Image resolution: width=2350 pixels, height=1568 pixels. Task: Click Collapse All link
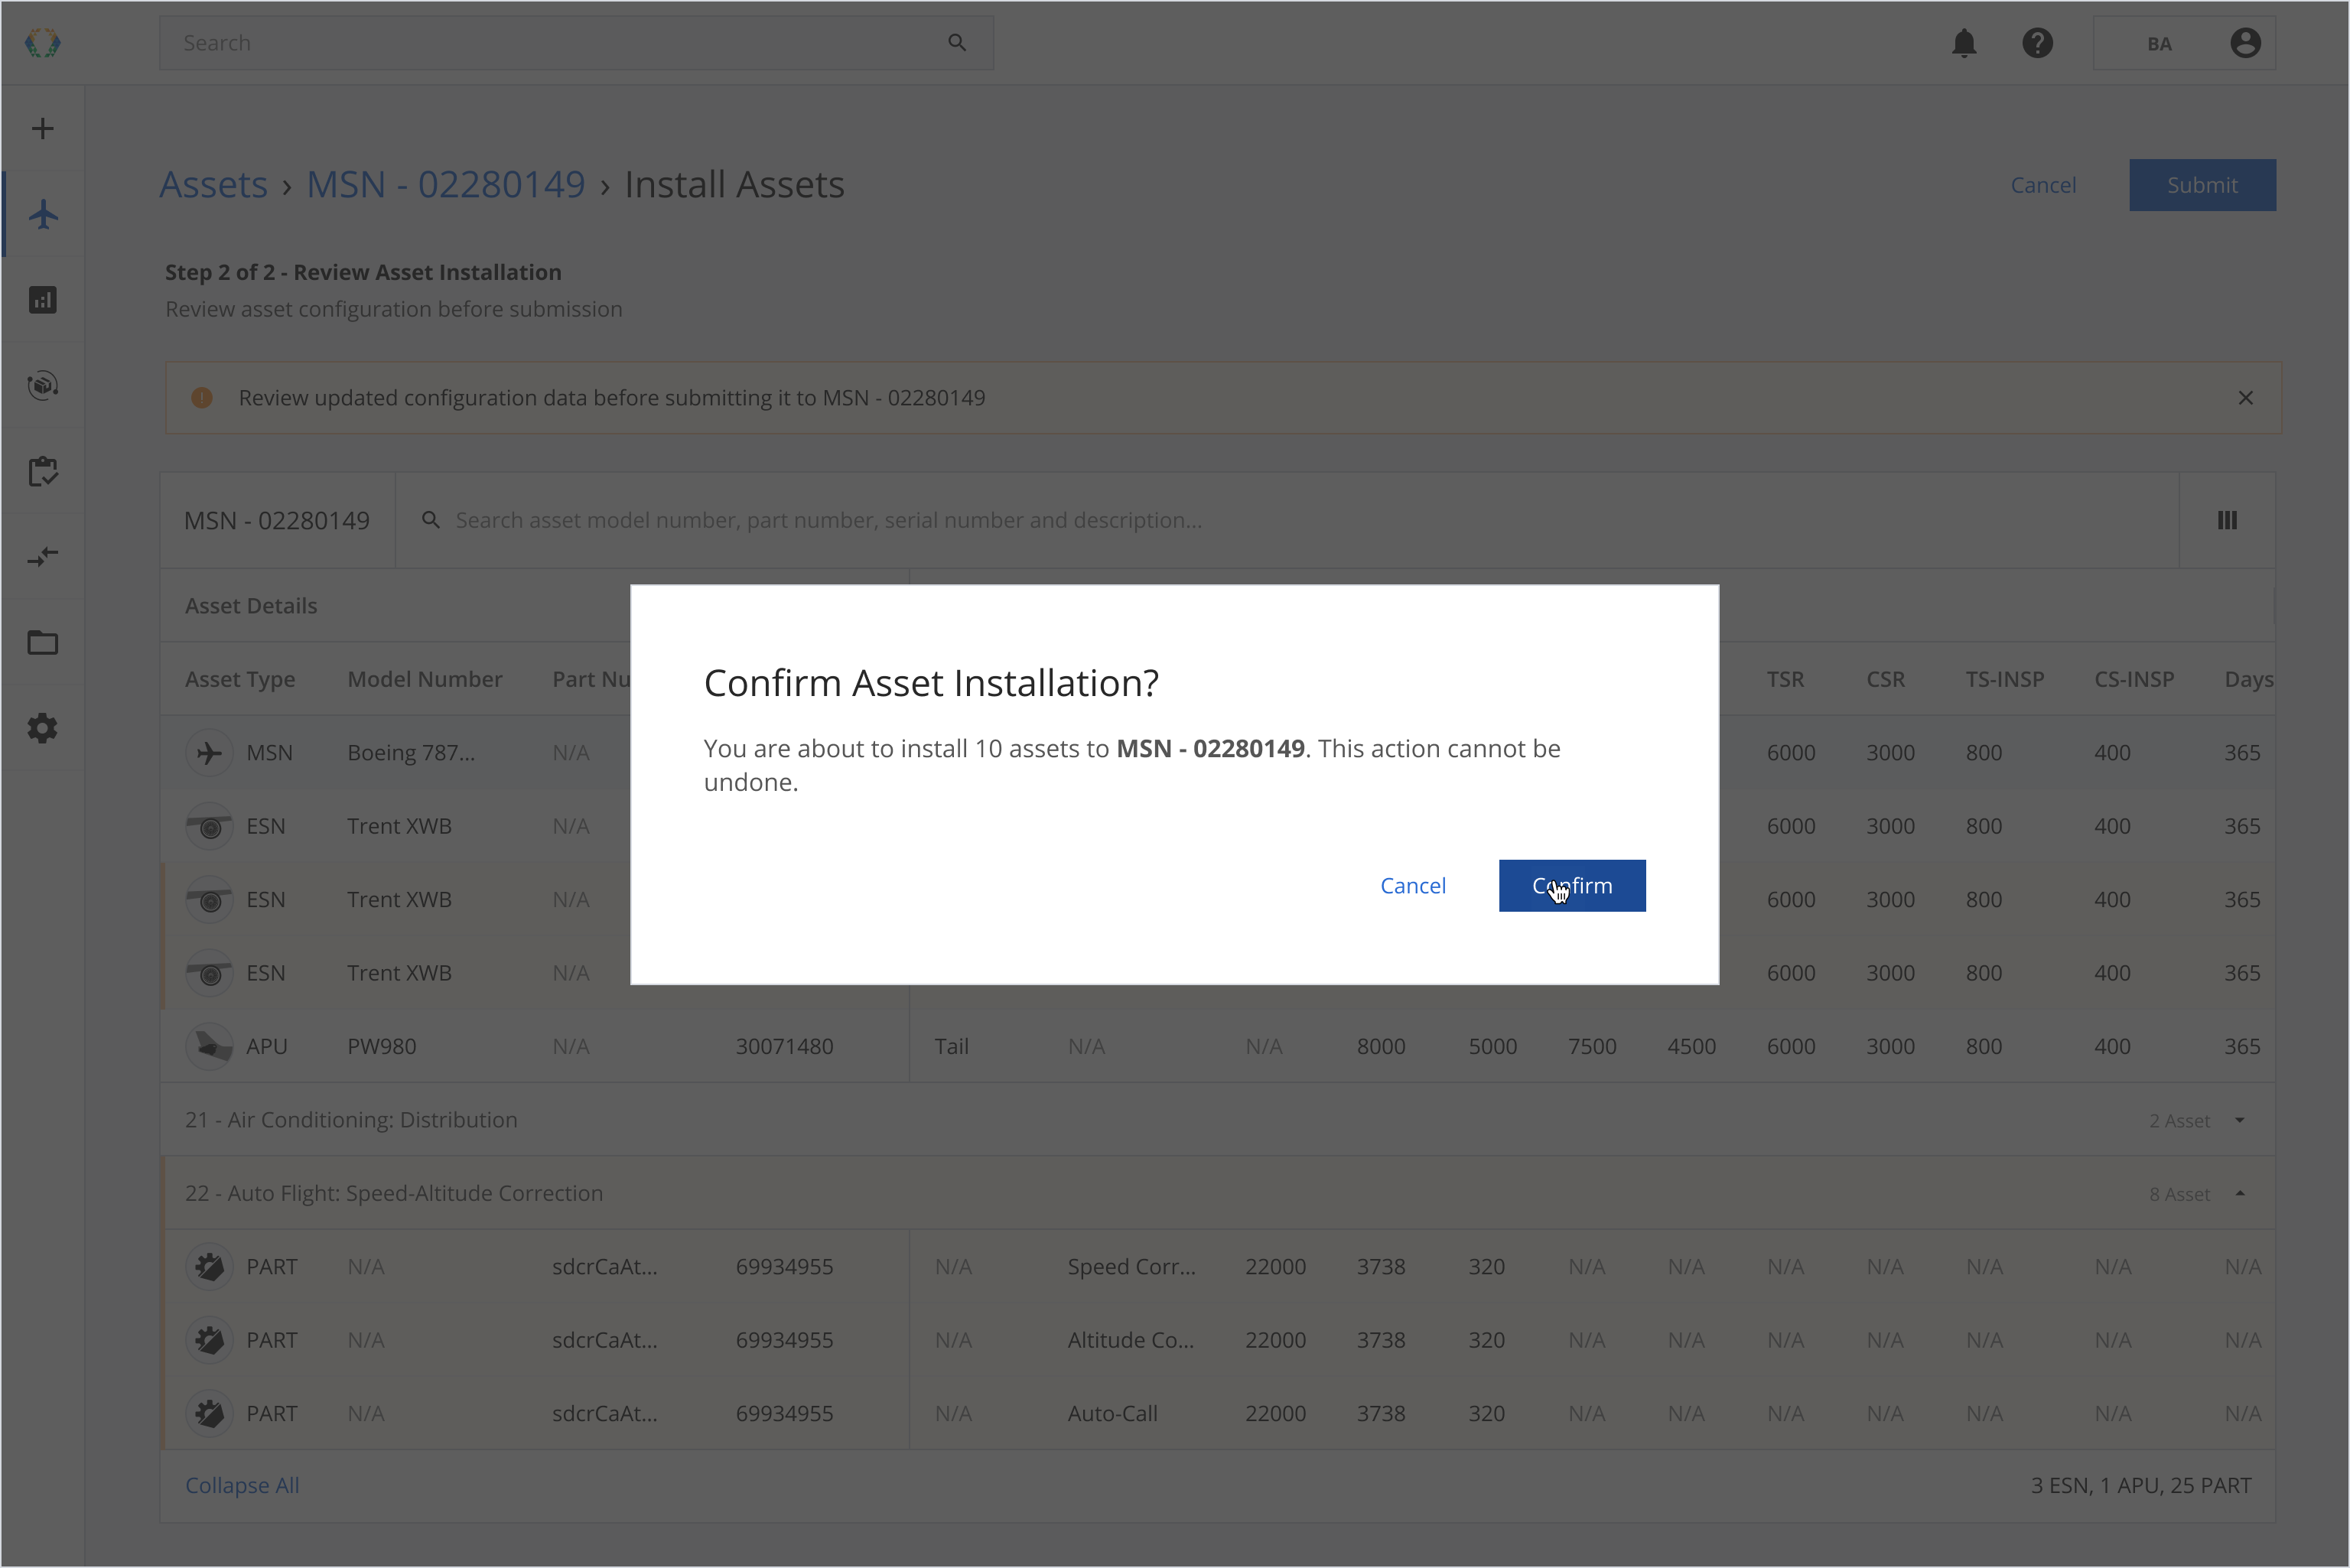click(x=242, y=1485)
